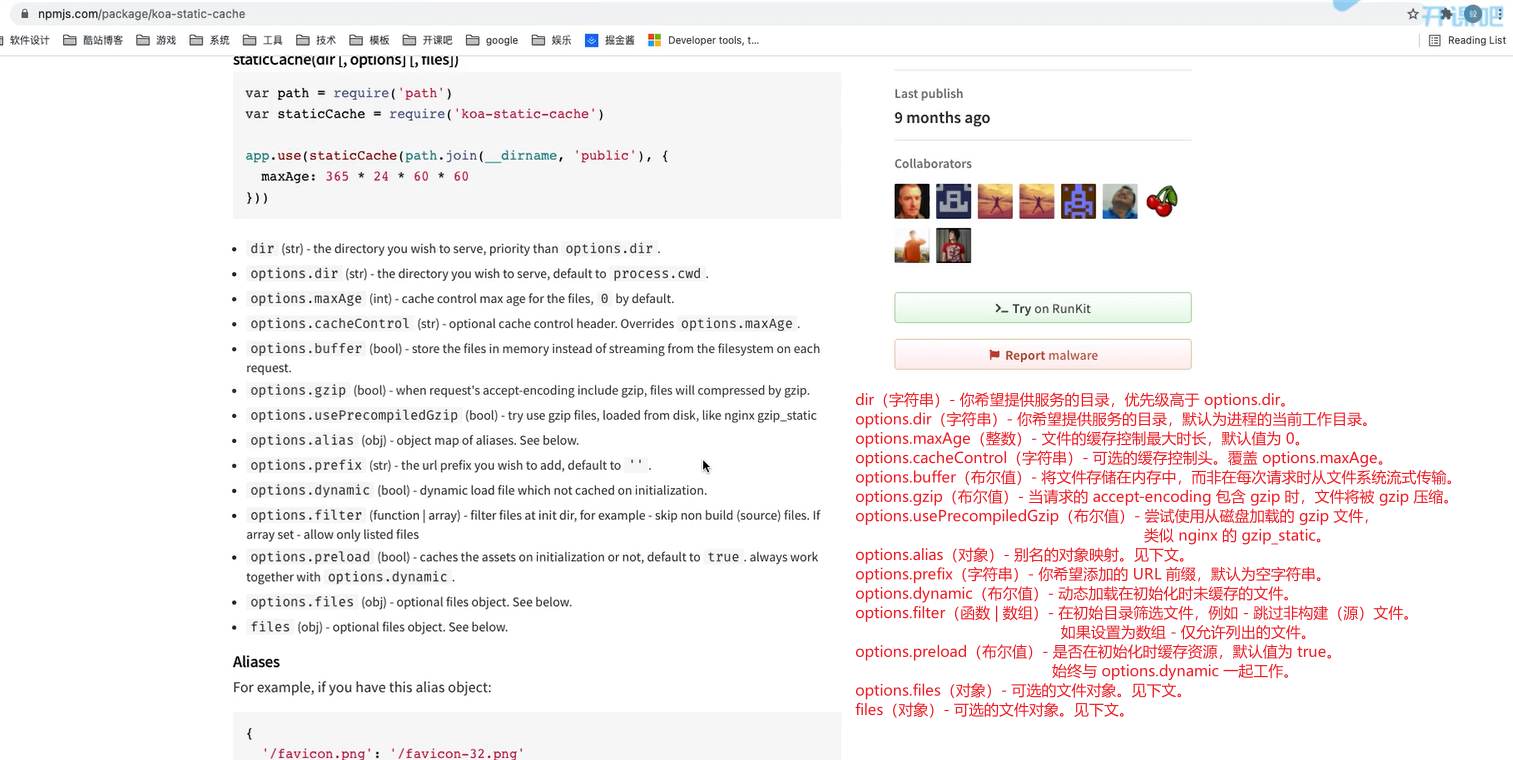Screen dimensions: 1513x760
Task: Click the Try on RunKit button
Action: [x=1042, y=307]
